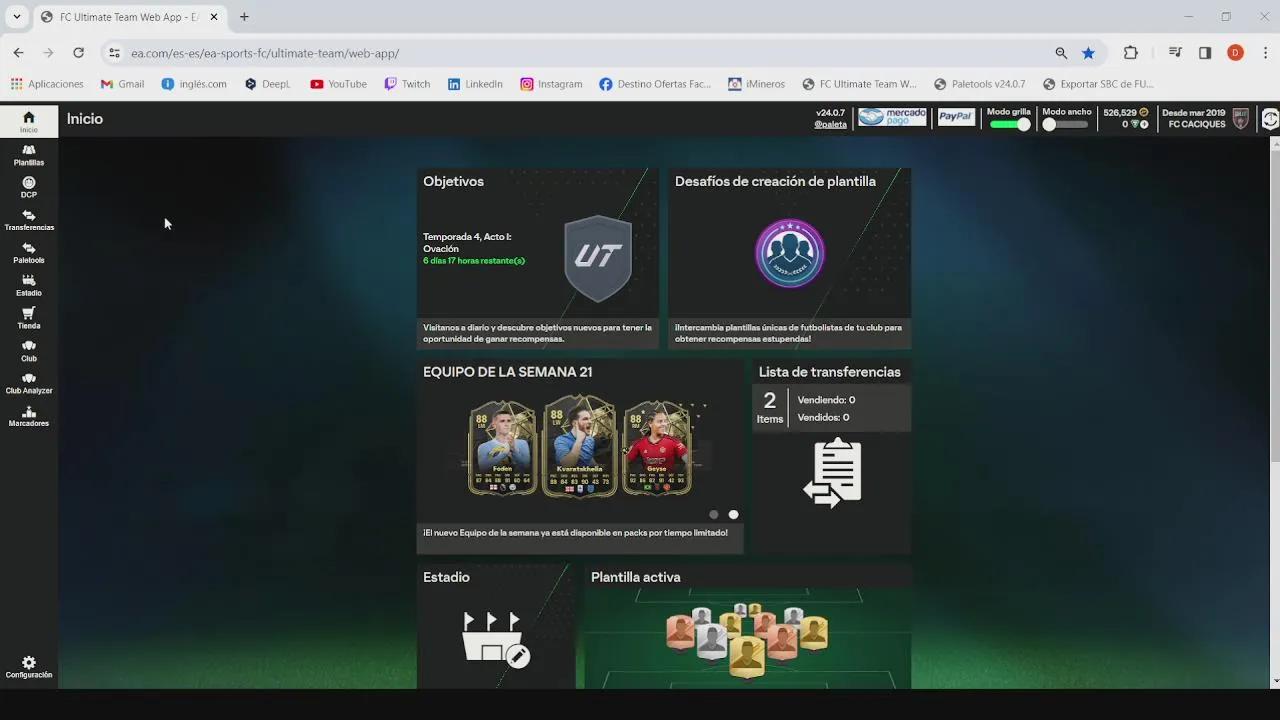The height and width of the screenshot is (720, 1280).
Task: Open Marcadores in the sidebar
Action: pos(28,416)
